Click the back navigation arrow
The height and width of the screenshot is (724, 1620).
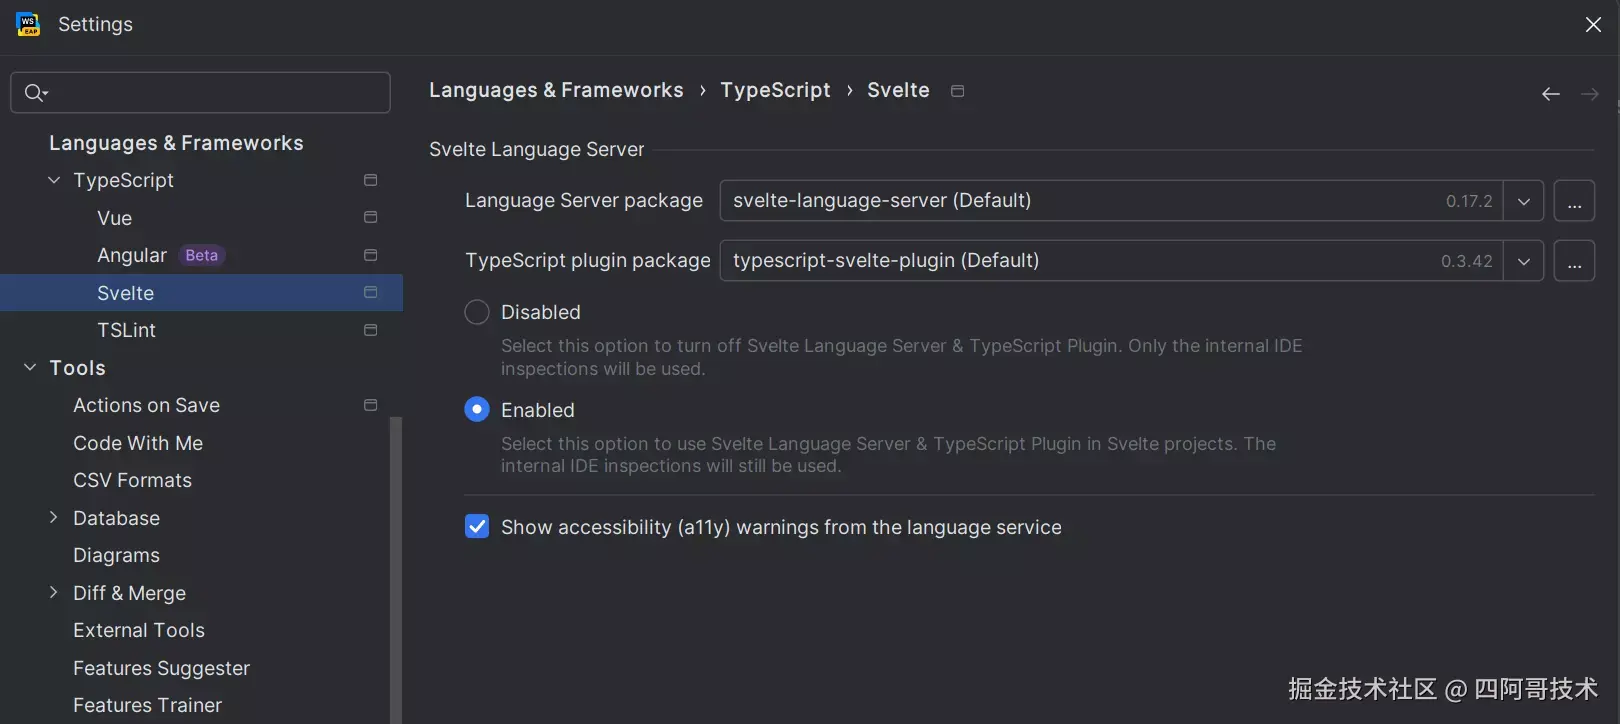[x=1551, y=94]
